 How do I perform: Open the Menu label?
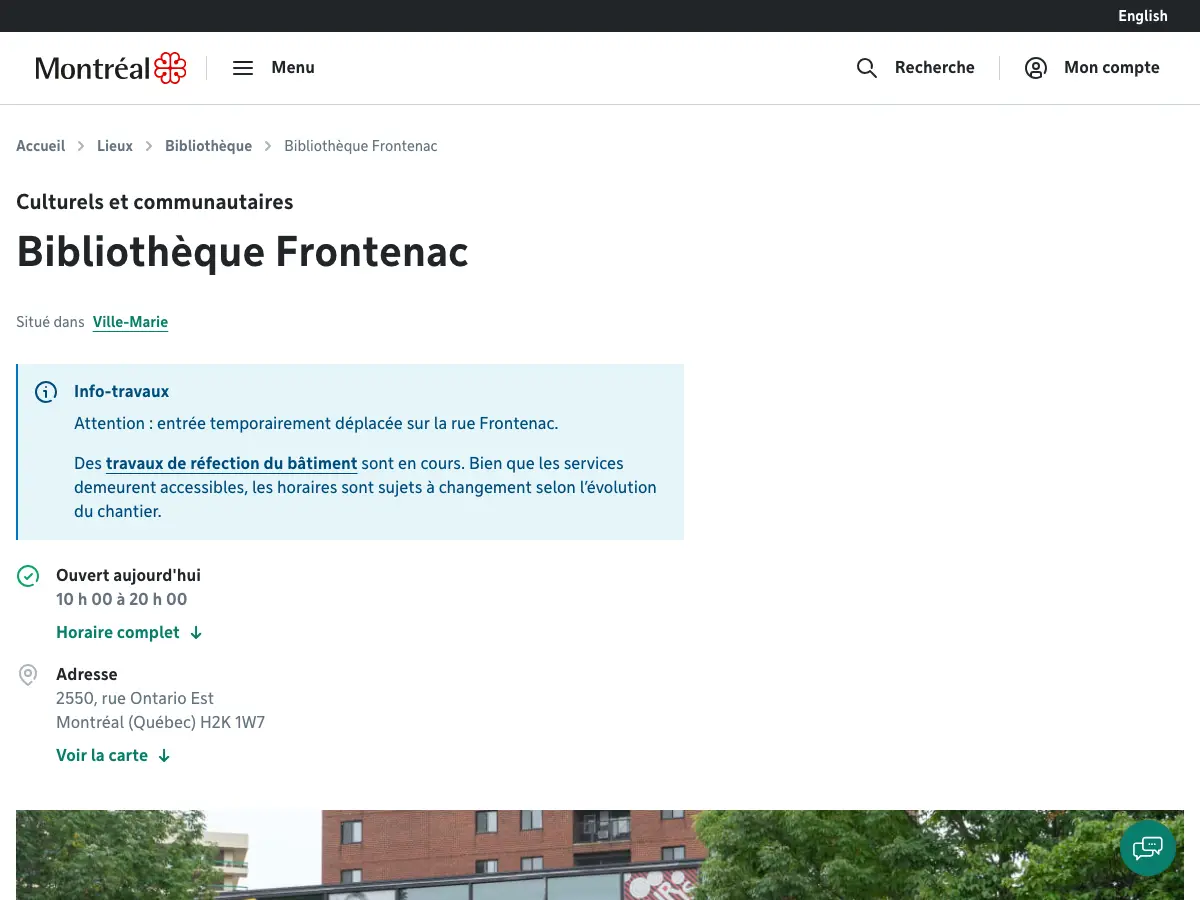coord(293,68)
